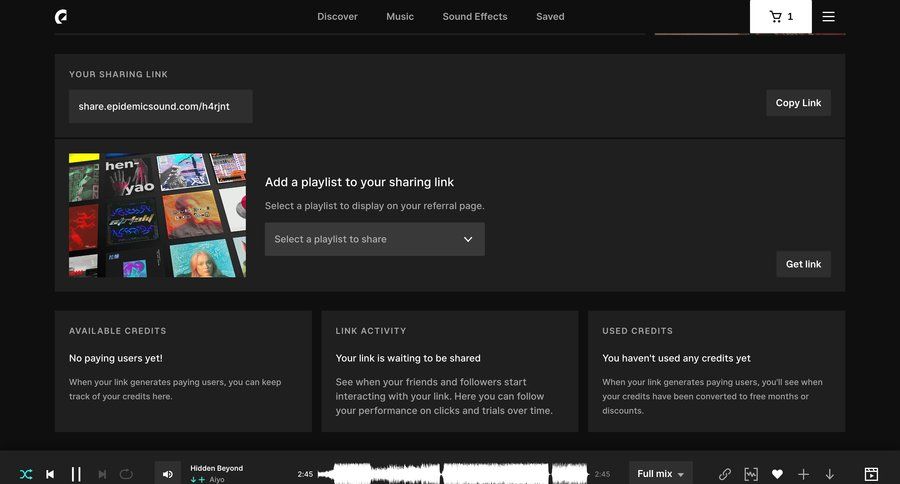Click the AVAILABLE CREDITS heading
Image resolution: width=900 pixels, height=484 pixels.
pos(118,331)
